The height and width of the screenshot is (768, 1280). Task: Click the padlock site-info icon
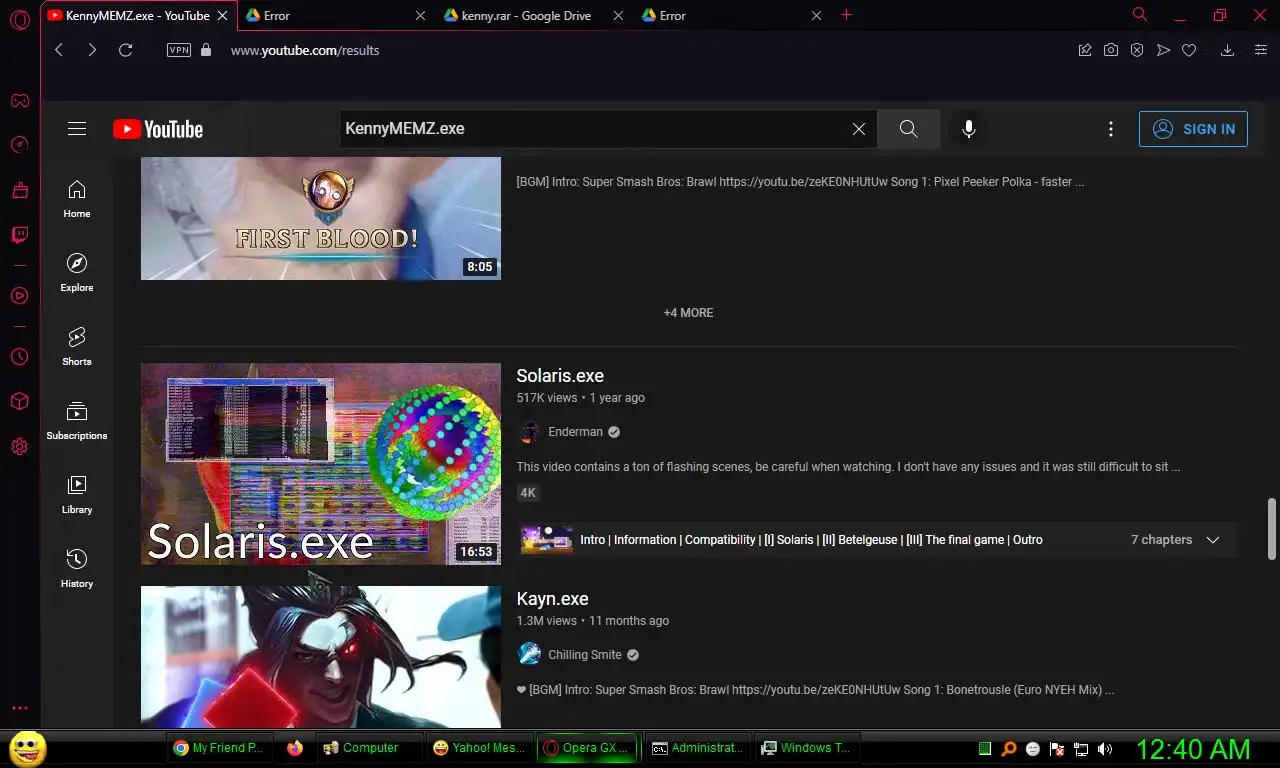(x=206, y=50)
